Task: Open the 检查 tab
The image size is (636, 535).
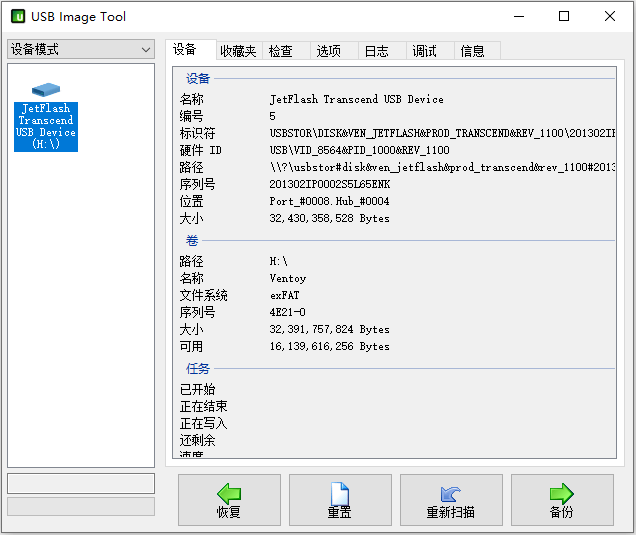Action: (x=286, y=51)
